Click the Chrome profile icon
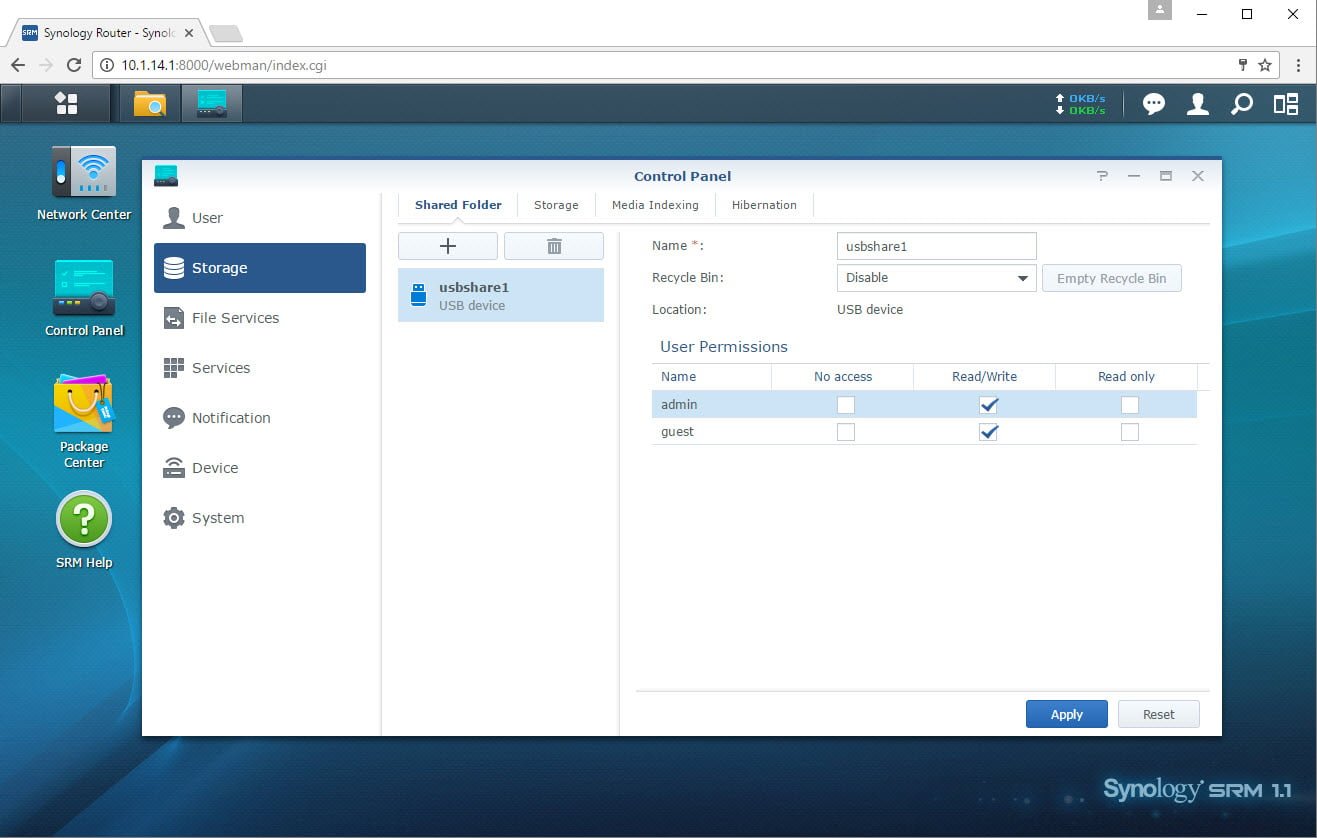 coord(1159,10)
